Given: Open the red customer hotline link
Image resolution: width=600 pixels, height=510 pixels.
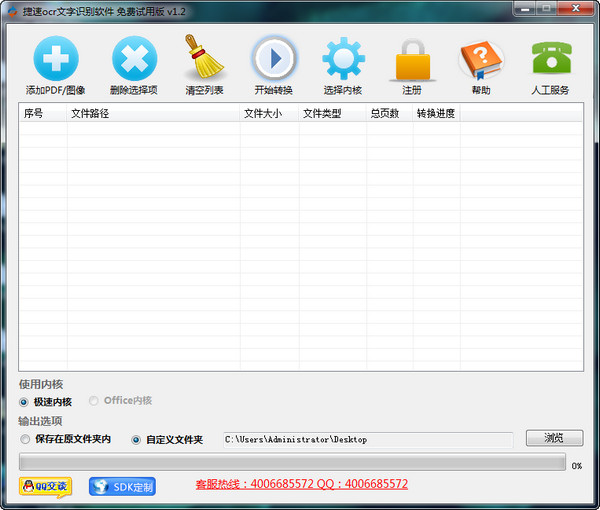Looking at the screenshot, I should tap(301, 484).
